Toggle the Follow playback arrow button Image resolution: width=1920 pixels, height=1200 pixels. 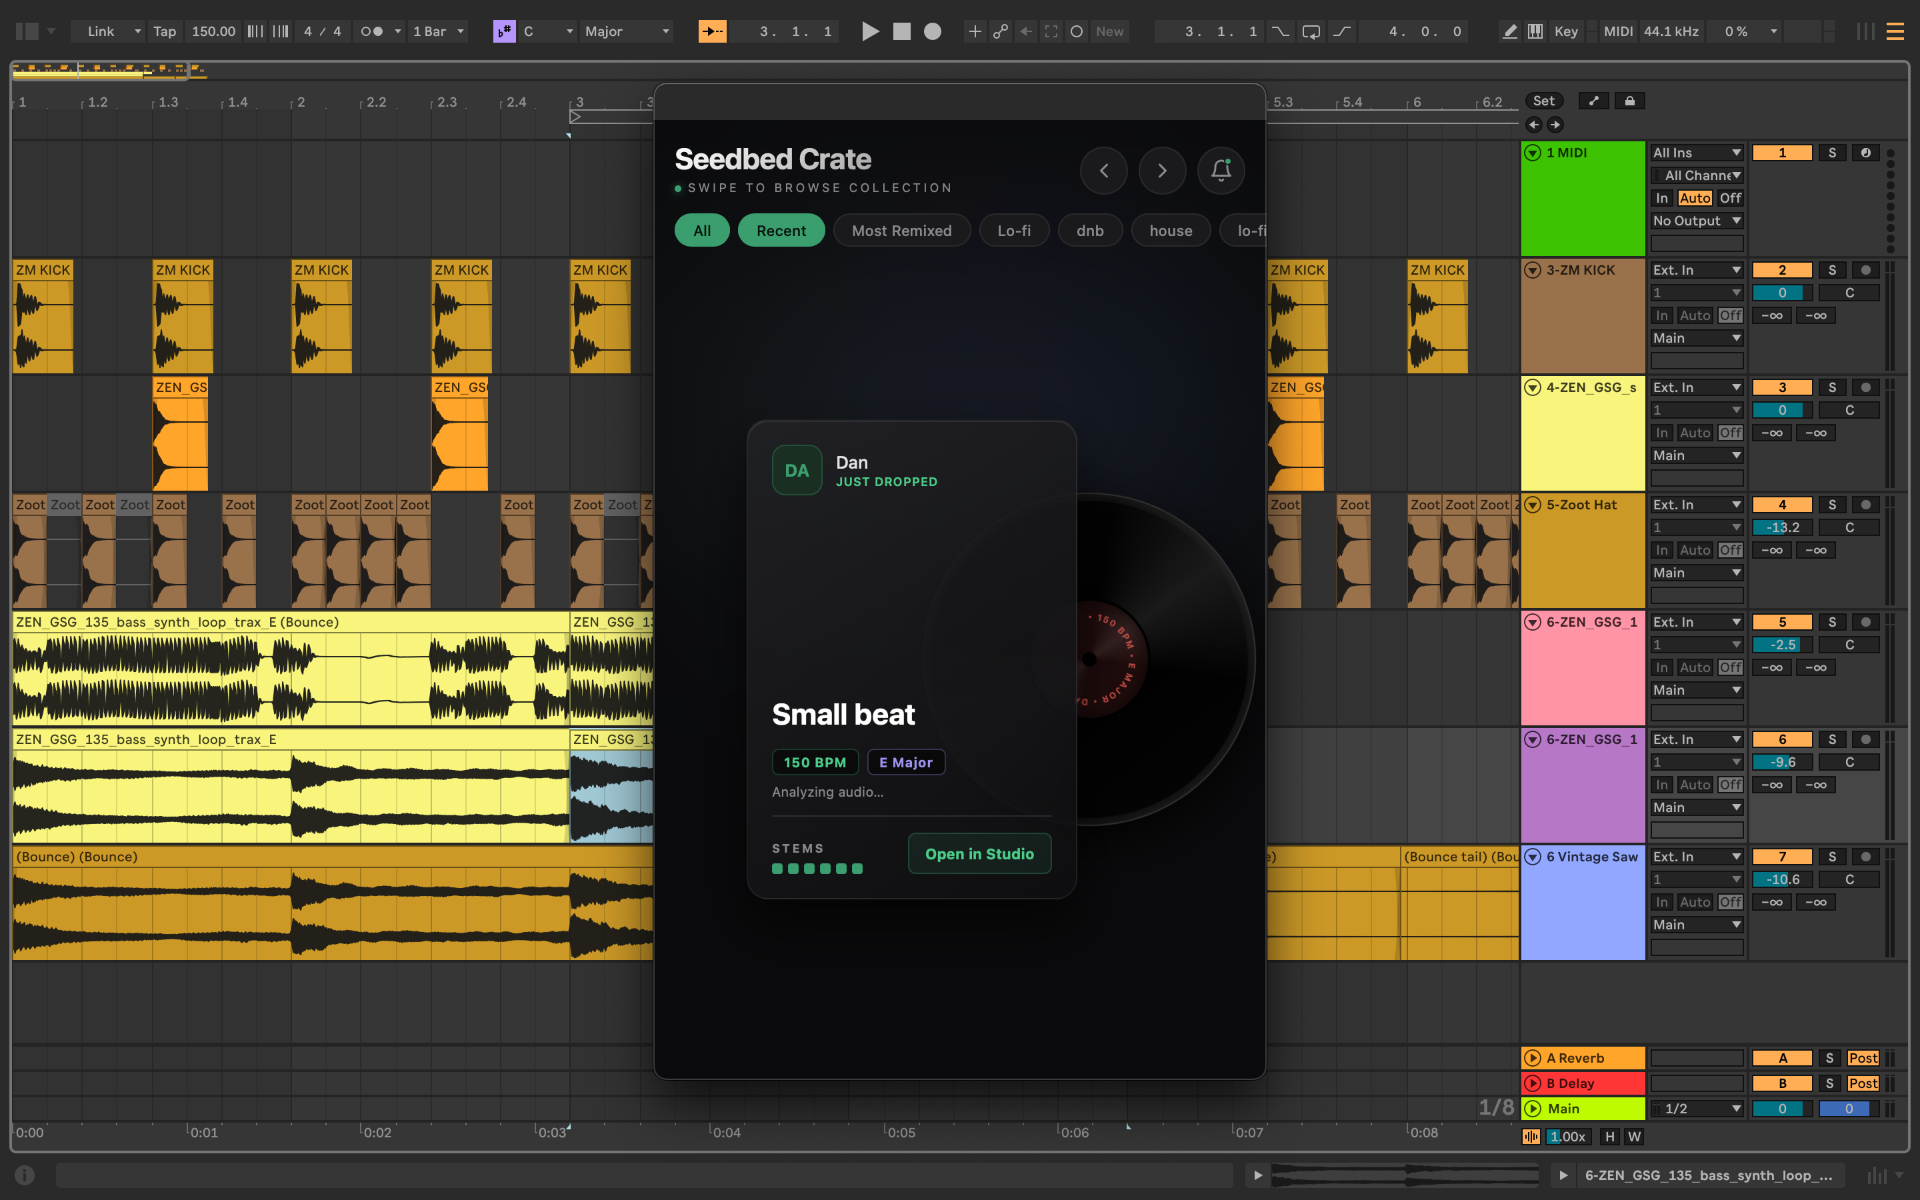pyautogui.click(x=712, y=31)
